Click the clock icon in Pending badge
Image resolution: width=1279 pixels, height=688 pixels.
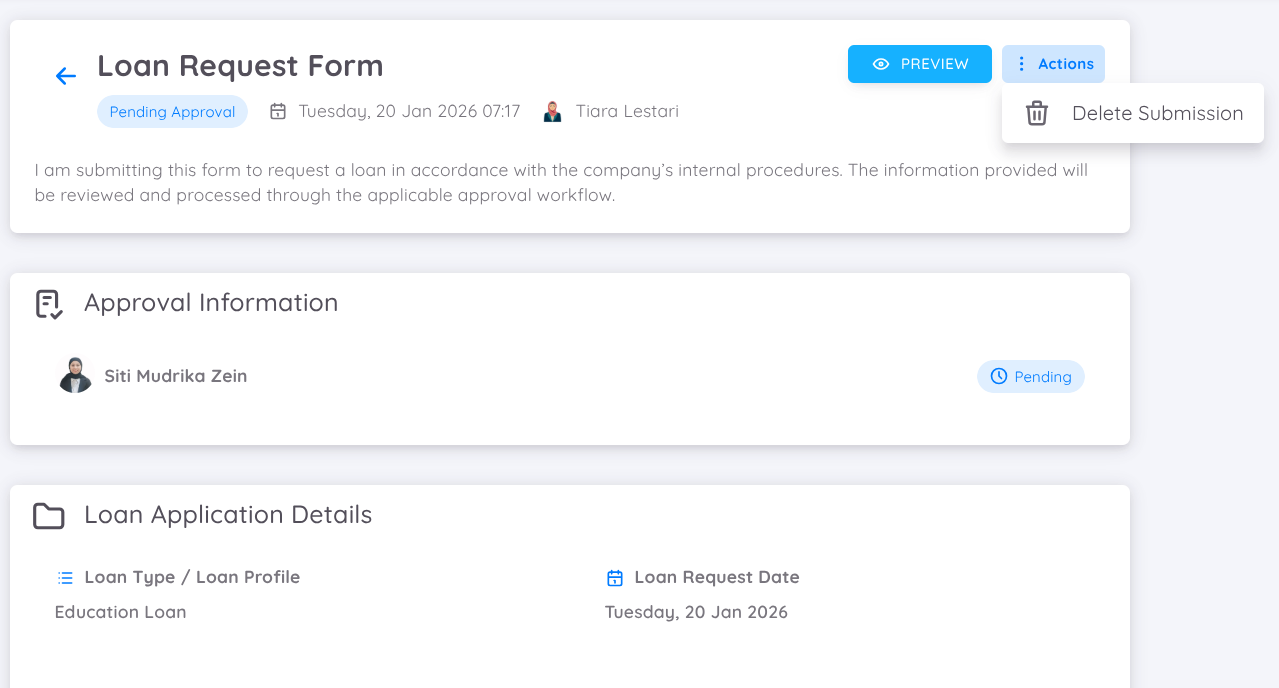tap(998, 376)
